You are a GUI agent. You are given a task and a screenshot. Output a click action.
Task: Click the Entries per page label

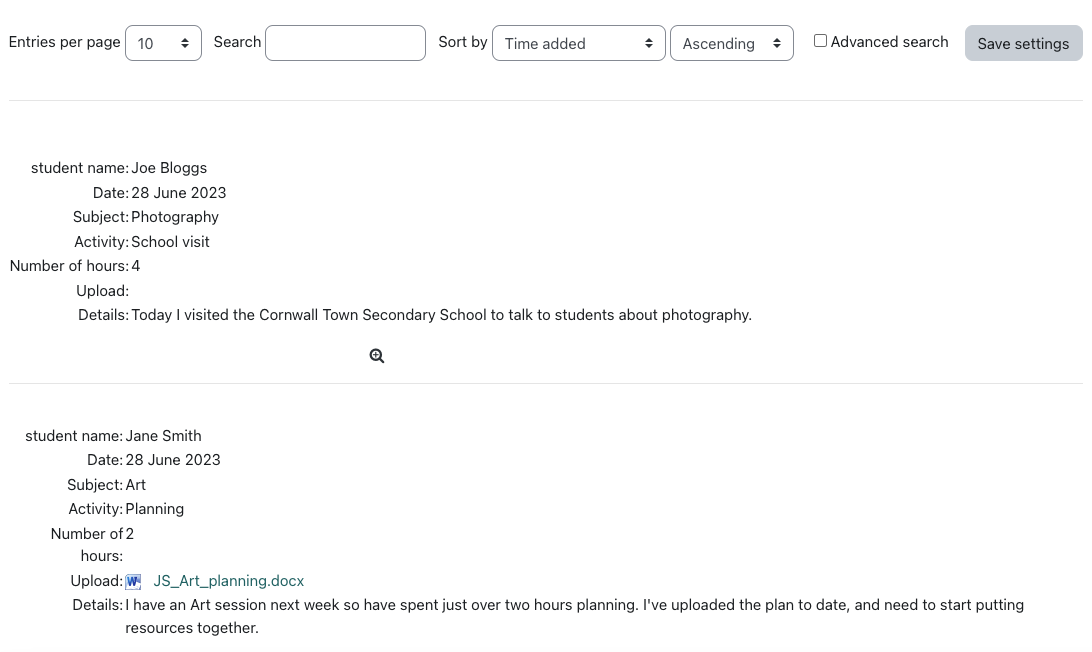point(64,42)
